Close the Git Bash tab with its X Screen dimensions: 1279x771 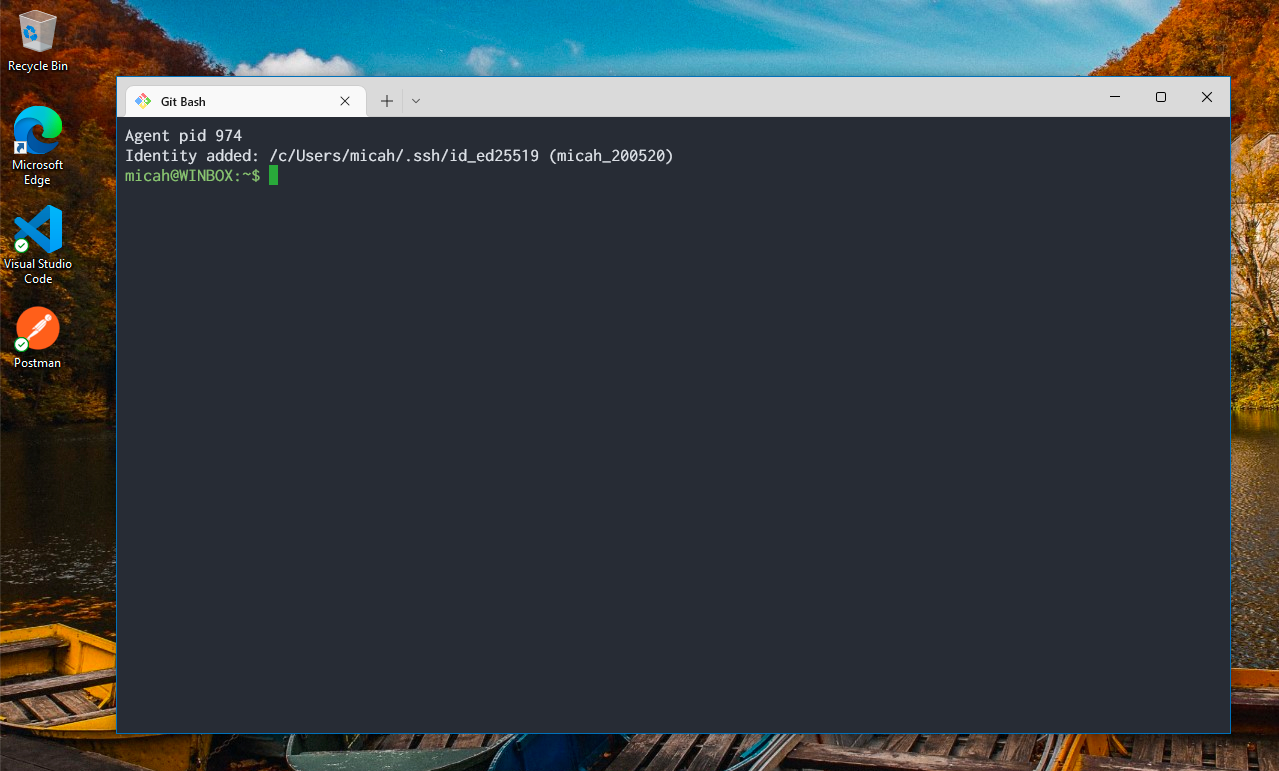[344, 100]
